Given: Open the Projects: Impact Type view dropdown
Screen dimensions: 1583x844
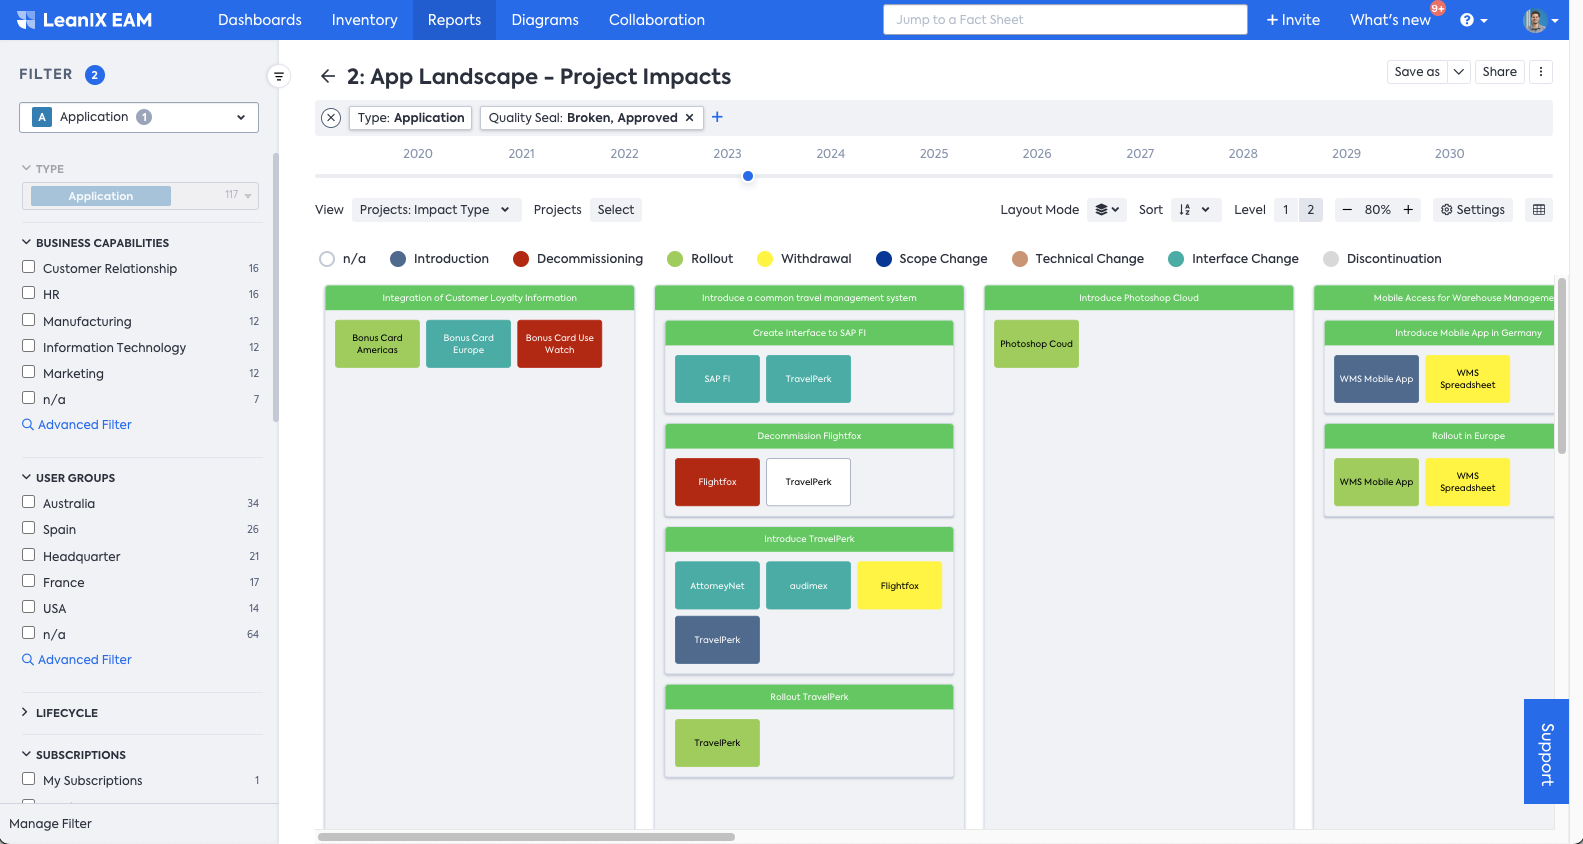Looking at the screenshot, I should [x=436, y=210].
